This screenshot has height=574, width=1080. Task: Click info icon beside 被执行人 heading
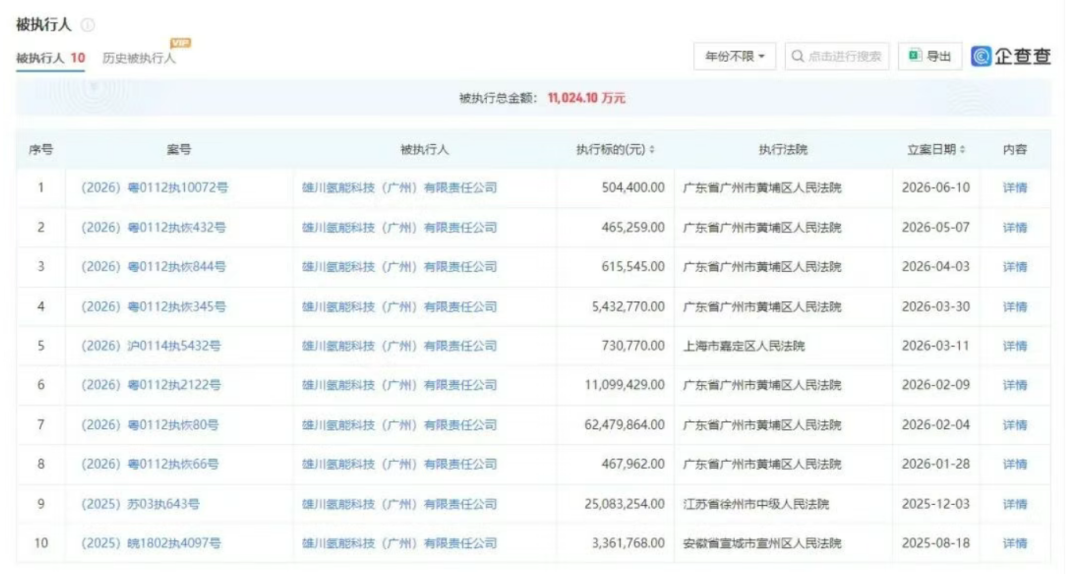point(87,25)
